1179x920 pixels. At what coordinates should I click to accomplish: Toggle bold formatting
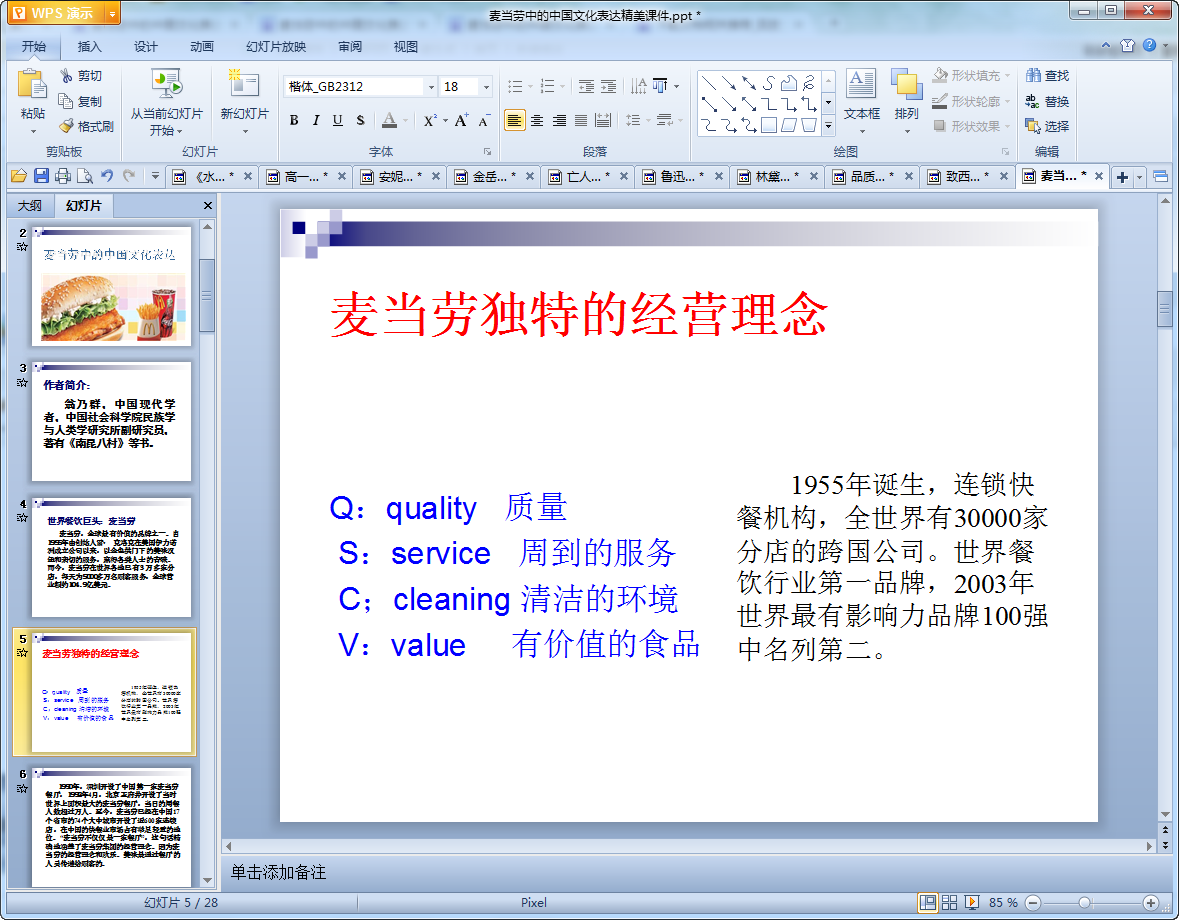(294, 120)
